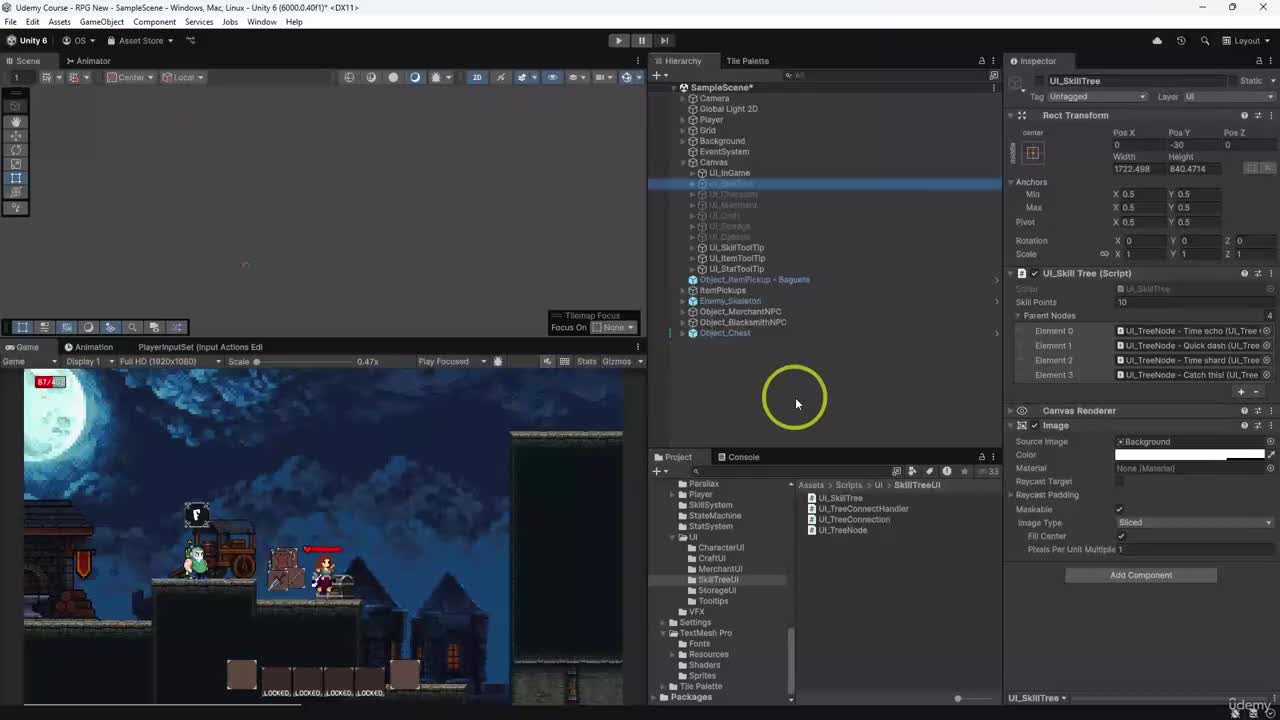The height and width of the screenshot is (720, 1280).
Task: Open Undo History from top toolbar
Action: pos(1181,41)
